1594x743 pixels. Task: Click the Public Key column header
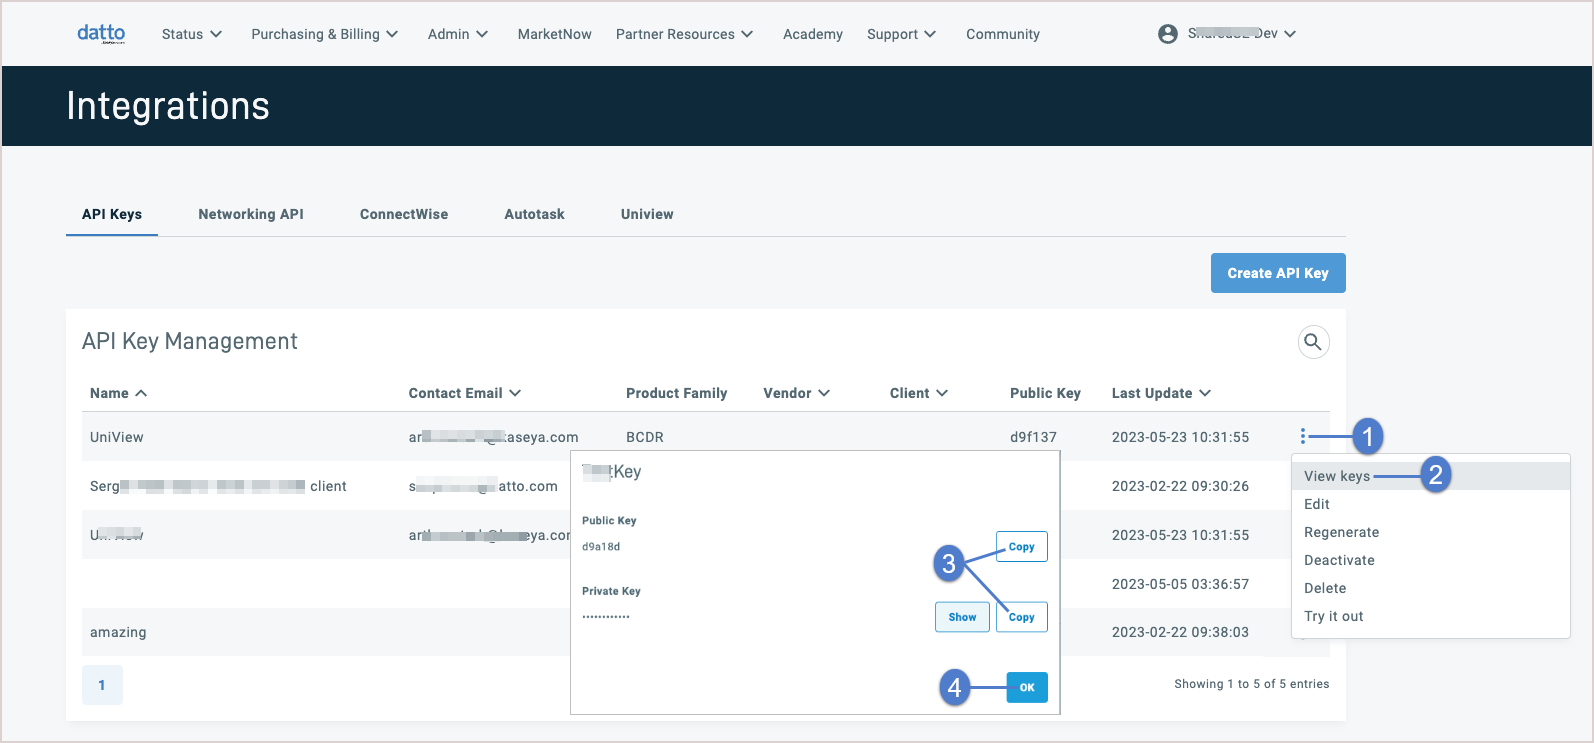[1045, 393]
